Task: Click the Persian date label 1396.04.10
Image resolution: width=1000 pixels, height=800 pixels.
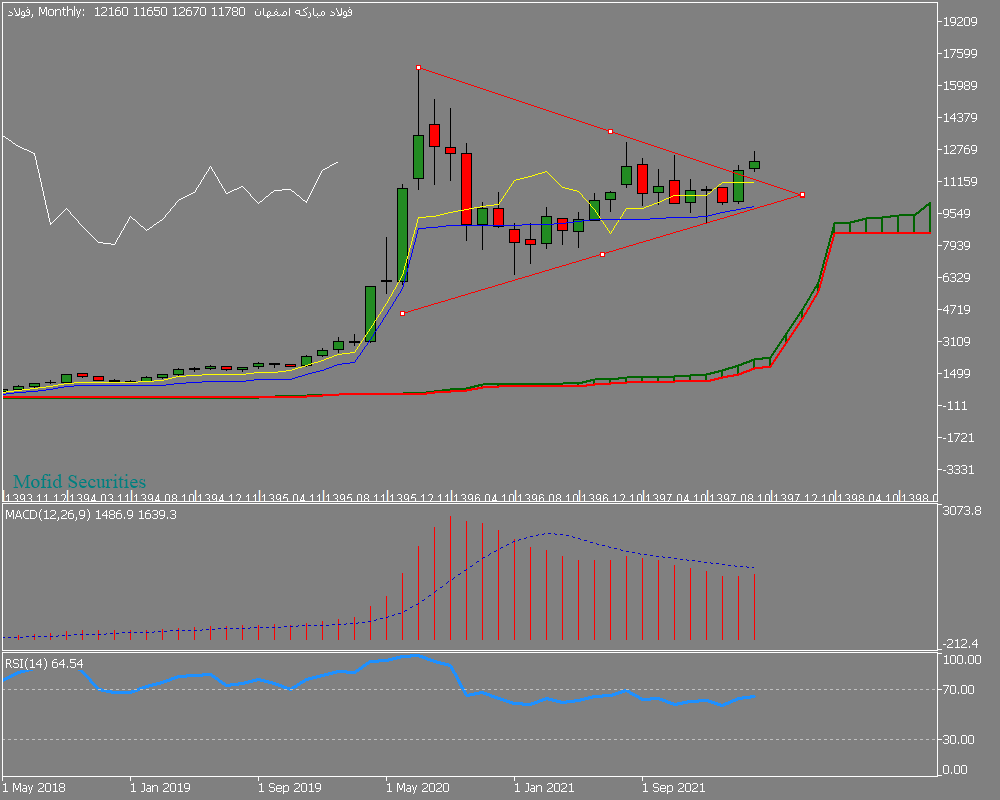Action: 483,498
